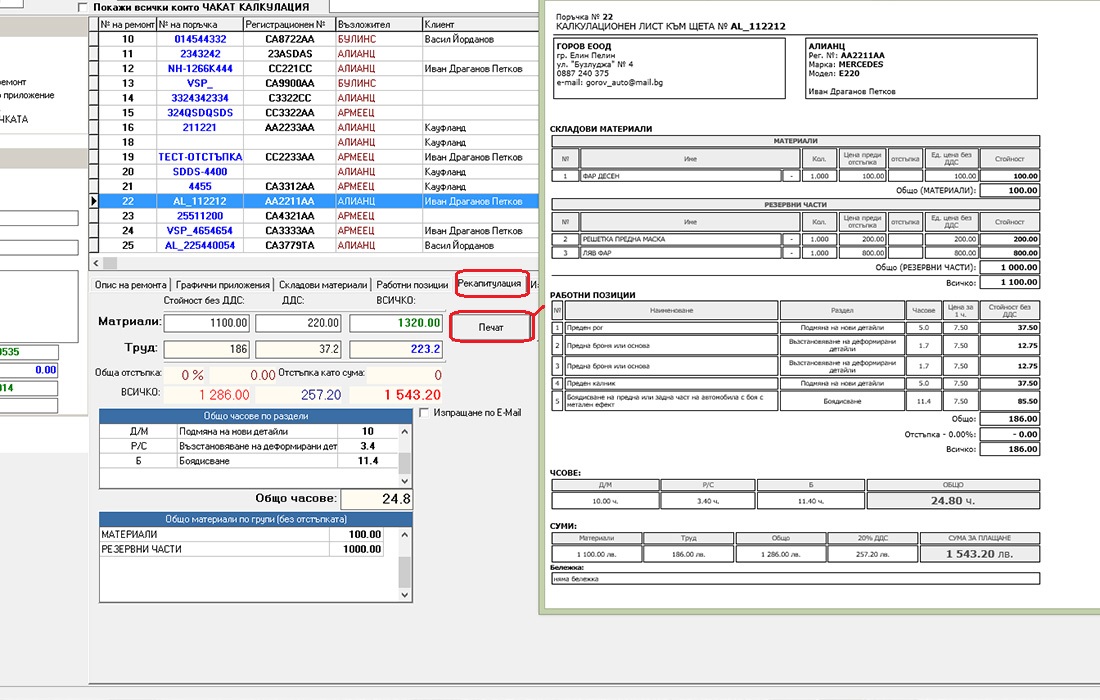Click the Труд value field 186
1100x700 pixels.
pyautogui.click(x=207, y=349)
